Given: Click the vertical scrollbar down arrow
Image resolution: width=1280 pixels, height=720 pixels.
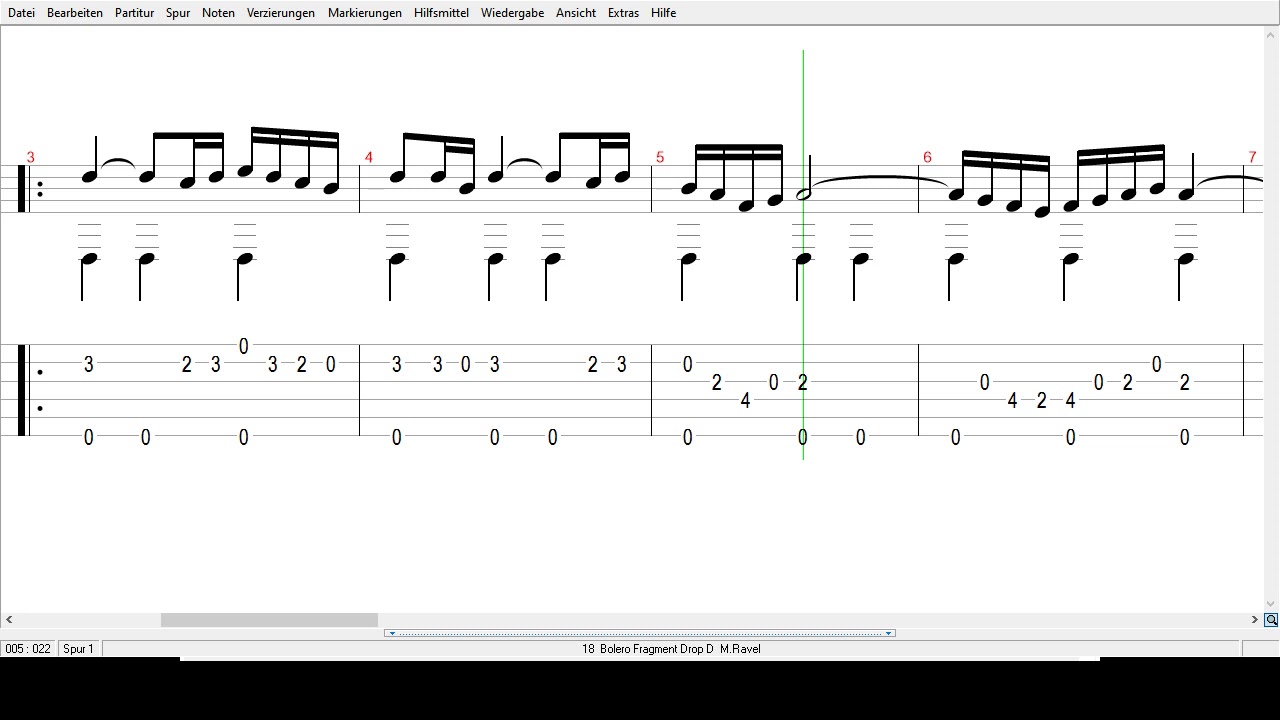Looking at the screenshot, I should 1271,604.
